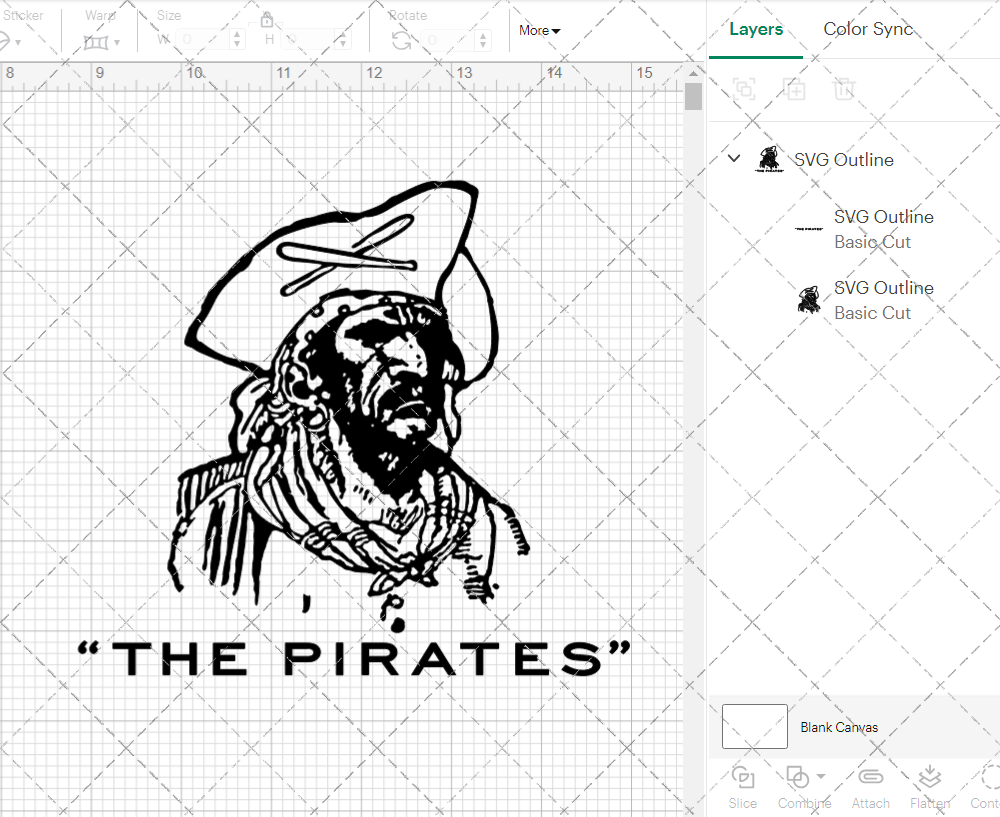Click the Rotate angle input field
The height and width of the screenshot is (817, 1000).
(x=449, y=40)
